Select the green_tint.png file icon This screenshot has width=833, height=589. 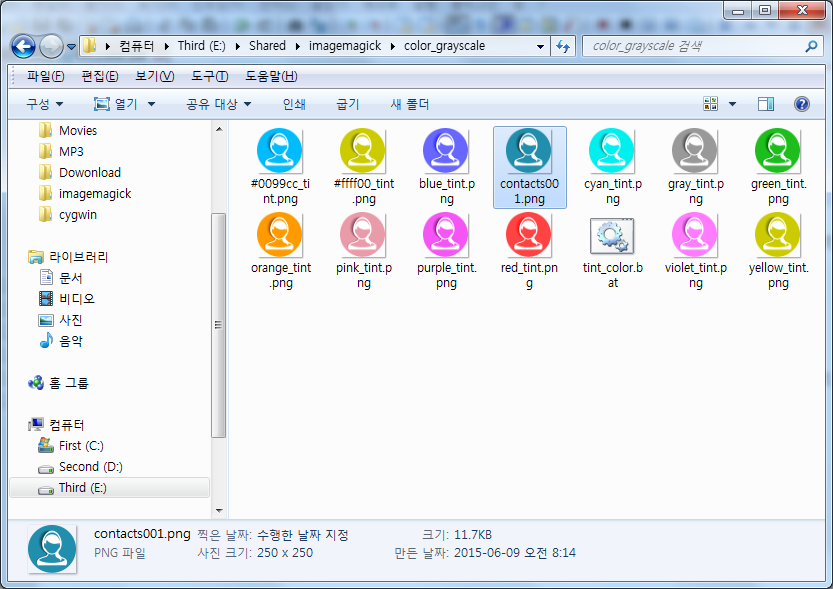click(779, 153)
